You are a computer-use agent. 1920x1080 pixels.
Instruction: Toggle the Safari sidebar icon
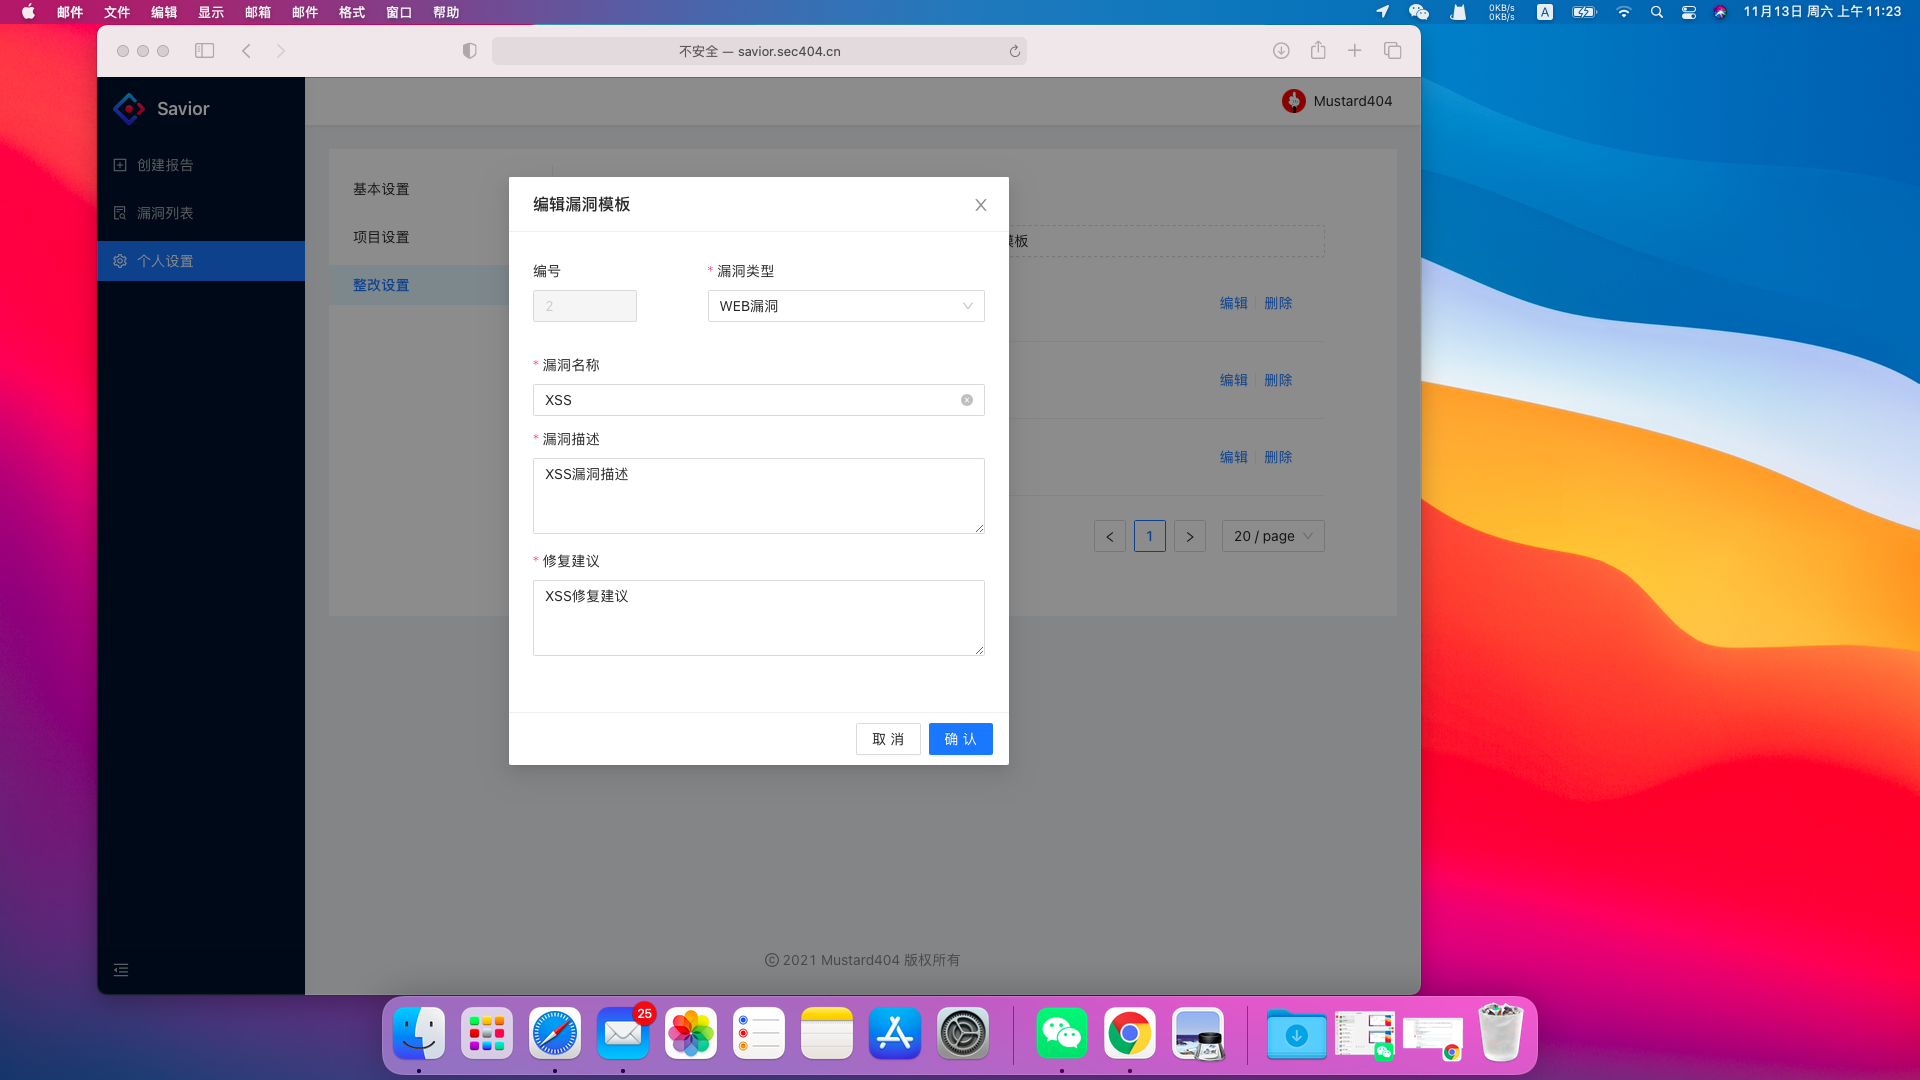point(204,51)
